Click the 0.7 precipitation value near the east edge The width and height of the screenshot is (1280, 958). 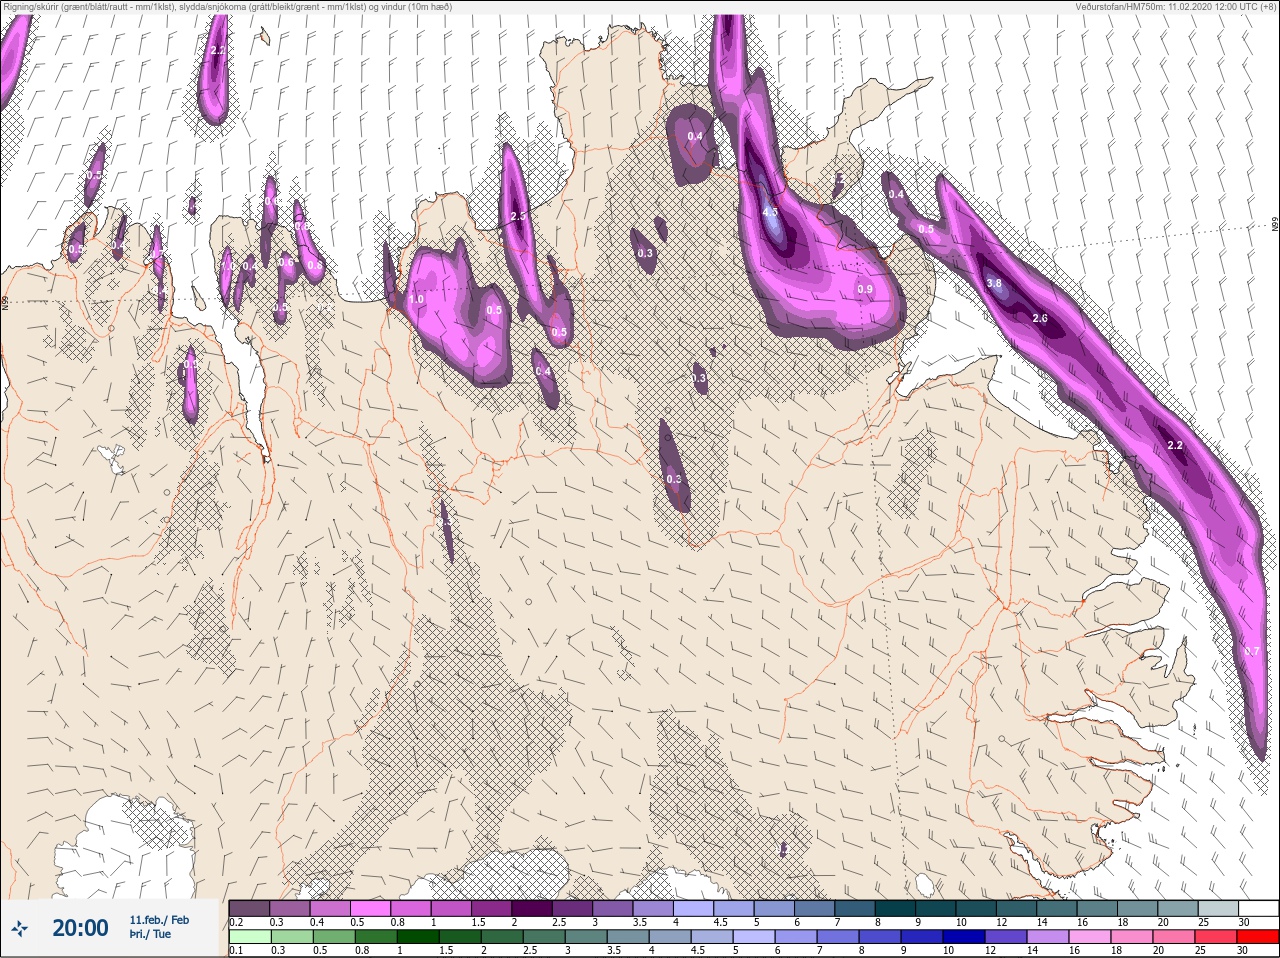coord(1252,652)
